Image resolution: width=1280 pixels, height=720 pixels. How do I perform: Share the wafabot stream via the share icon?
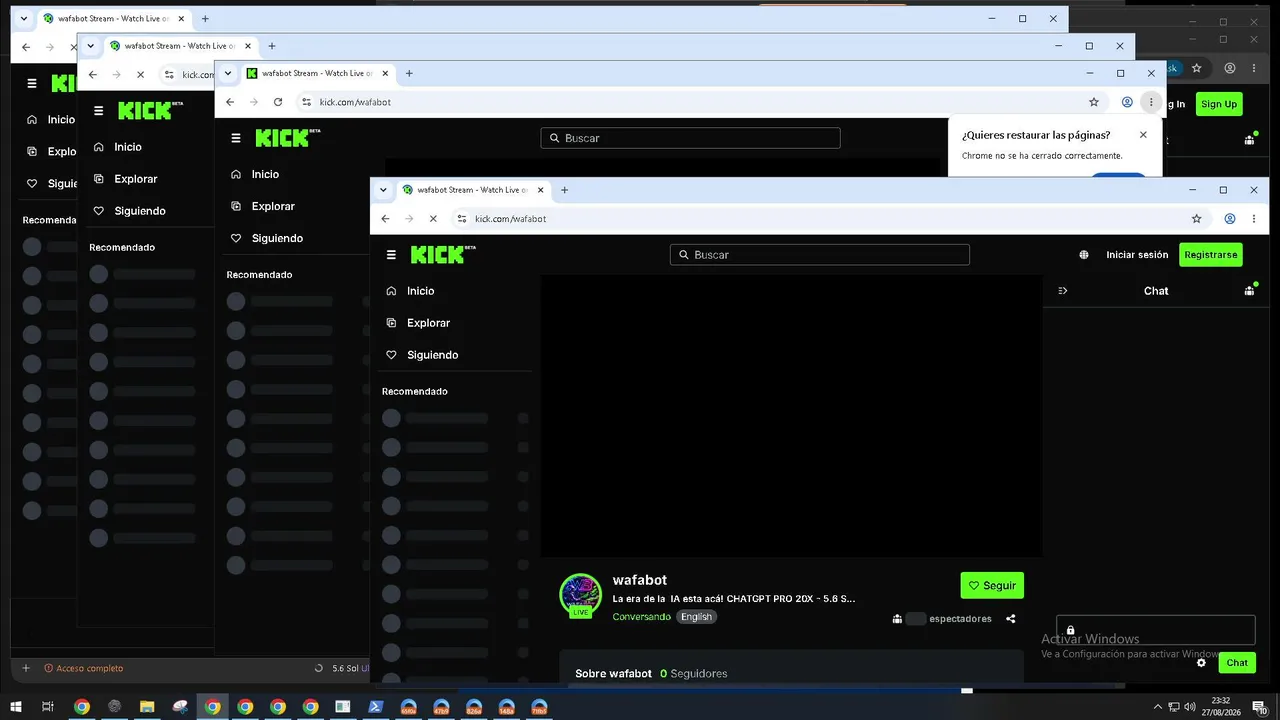coord(1011,619)
